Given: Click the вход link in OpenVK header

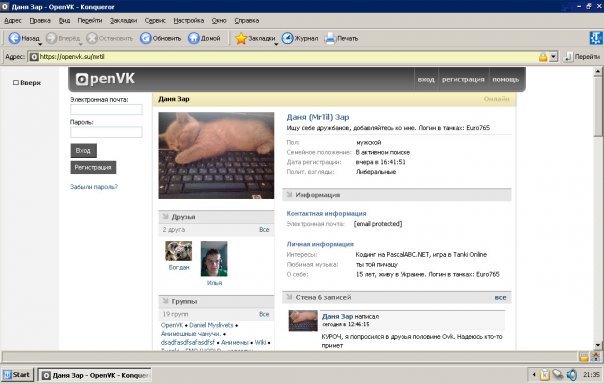Looking at the screenshot, I should click(426, 79).
